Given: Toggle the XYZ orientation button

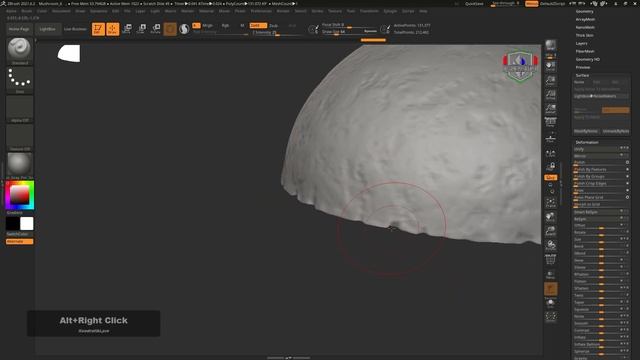Looking at the screenshot, I should click(551, 178).
